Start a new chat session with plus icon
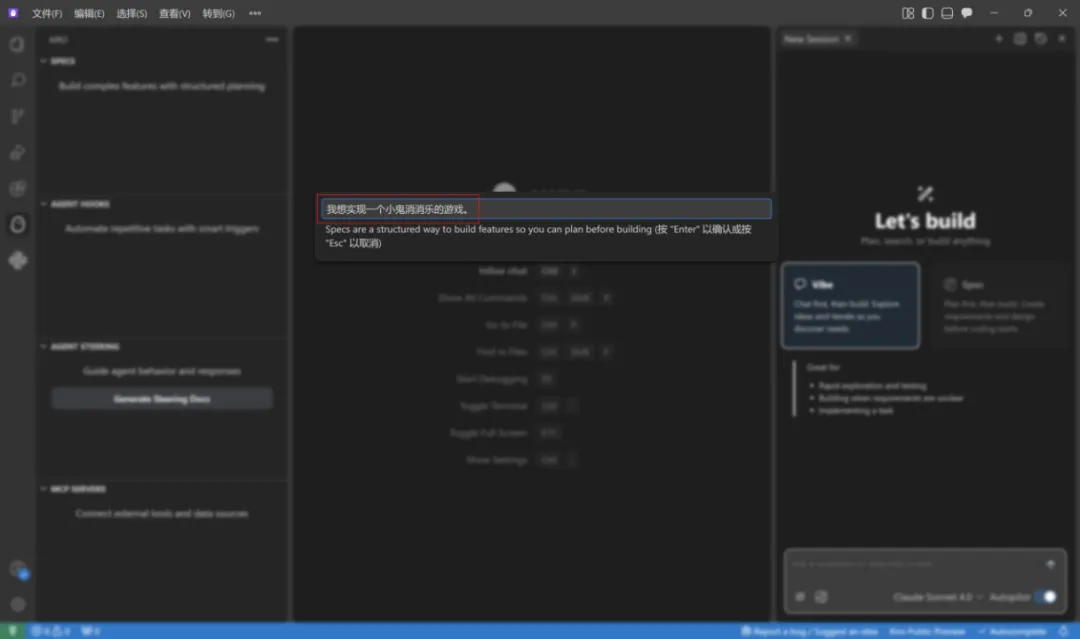 point(999,39)
